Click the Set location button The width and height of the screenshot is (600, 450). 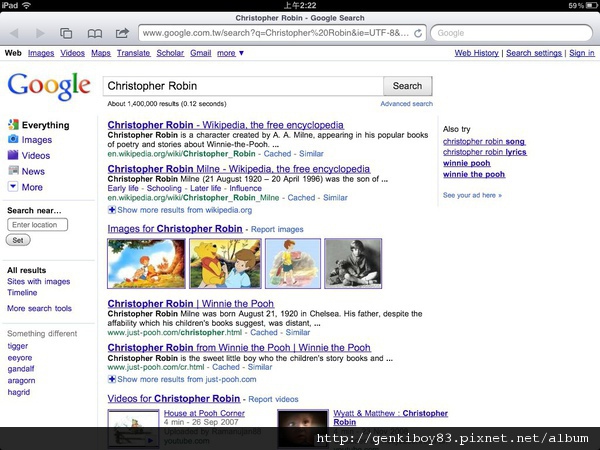point(18,240)
